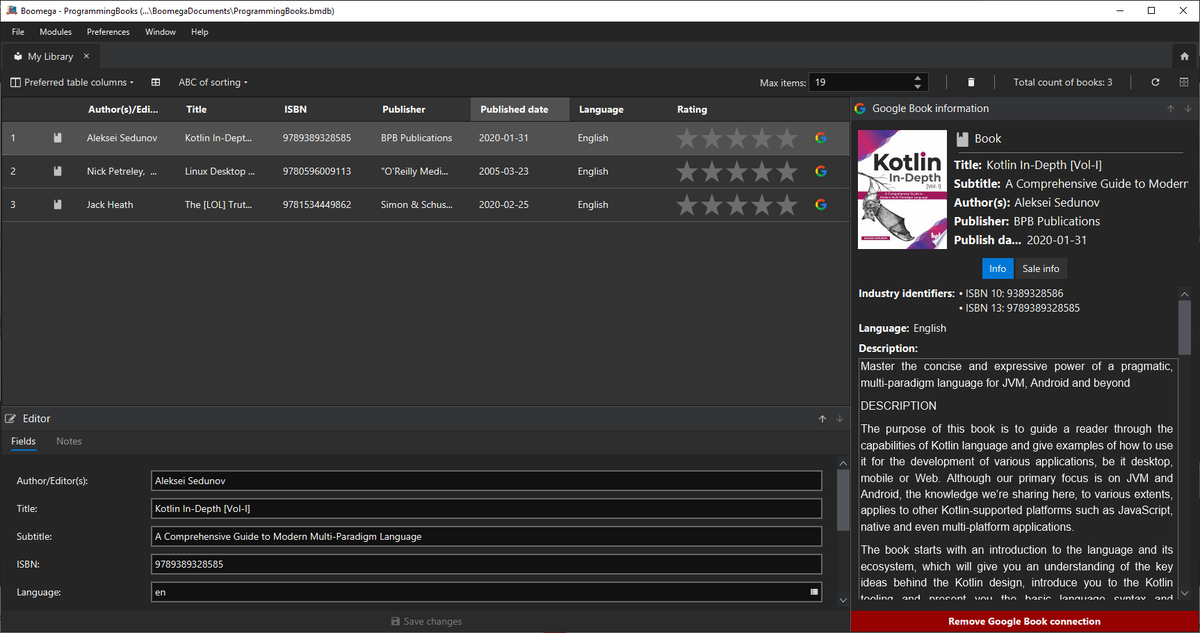
Task: Rate Linux Desktop book five stars
Action: pos(787,171)
